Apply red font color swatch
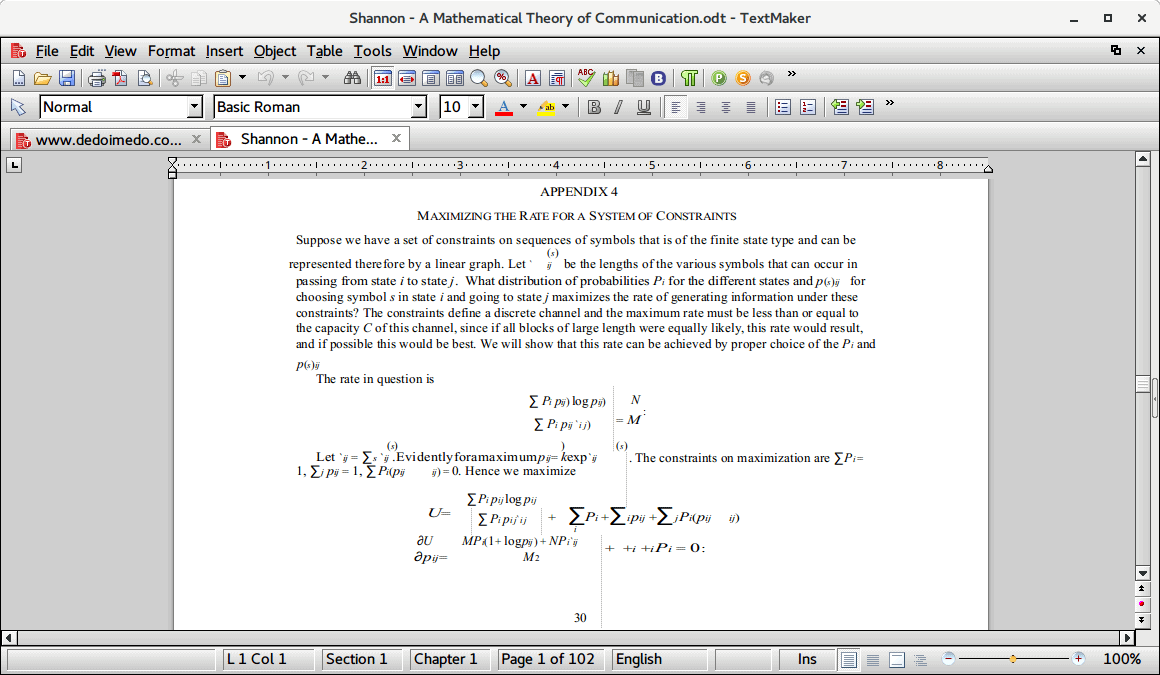 [504, 107]
